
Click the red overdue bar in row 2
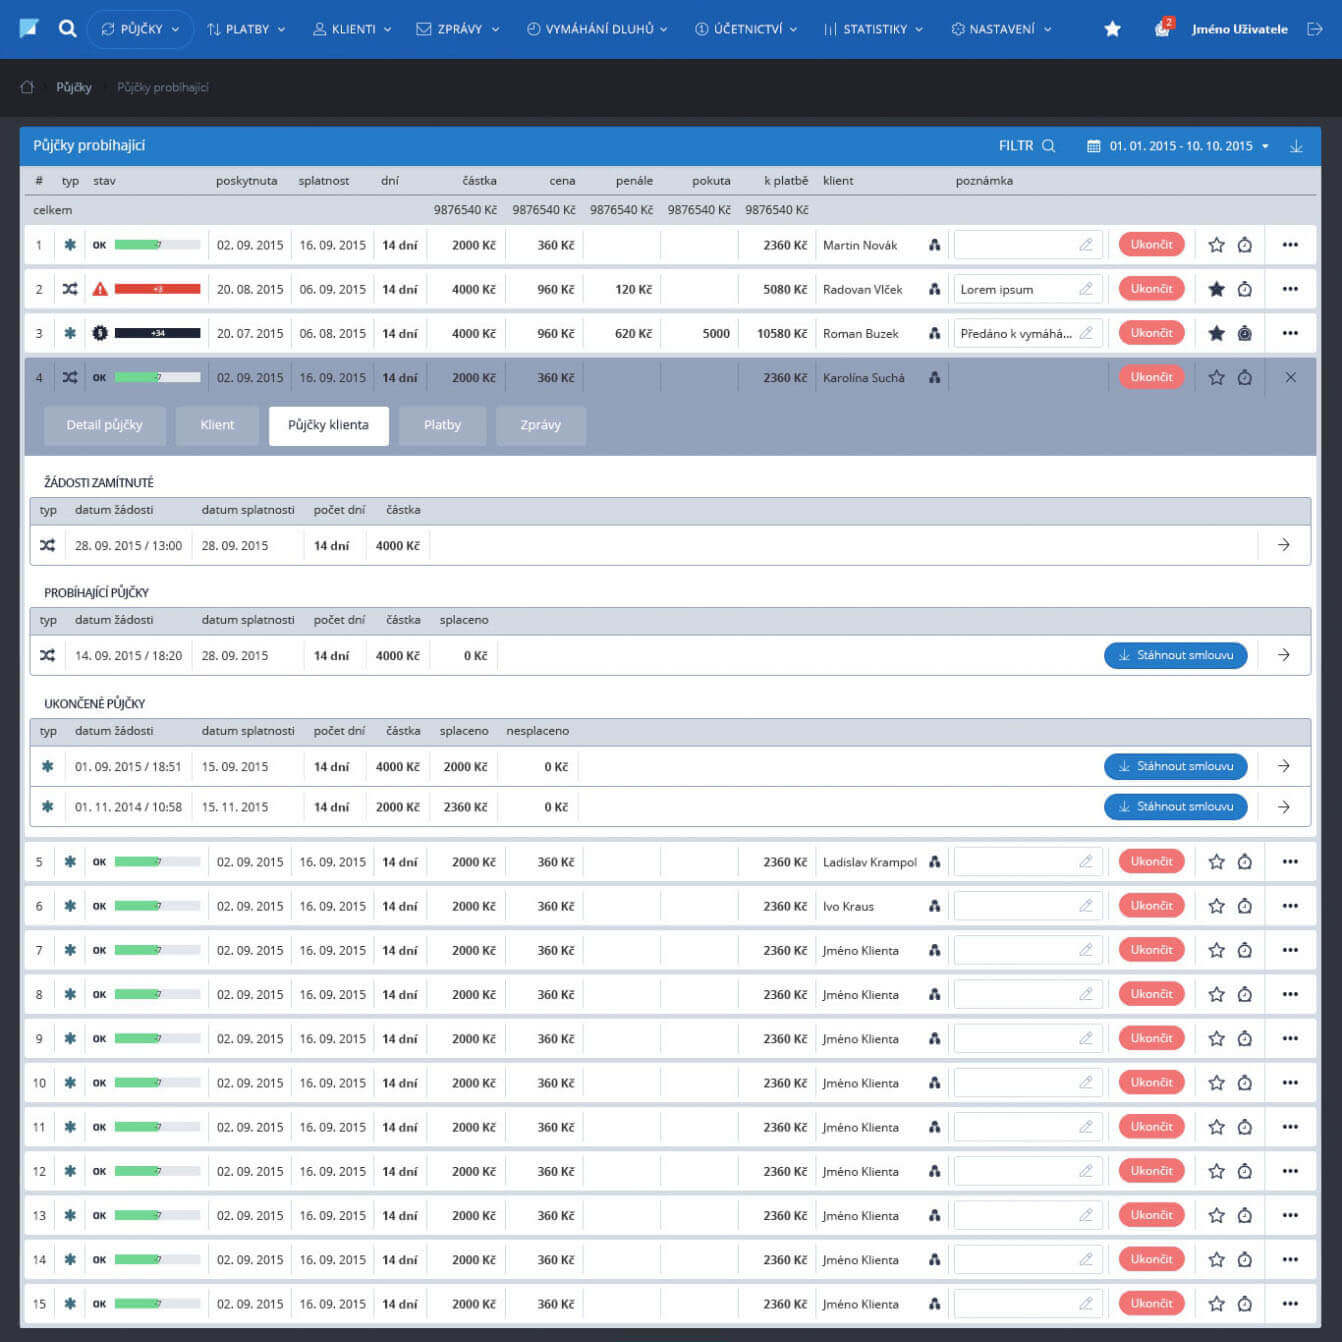[157, 289]
